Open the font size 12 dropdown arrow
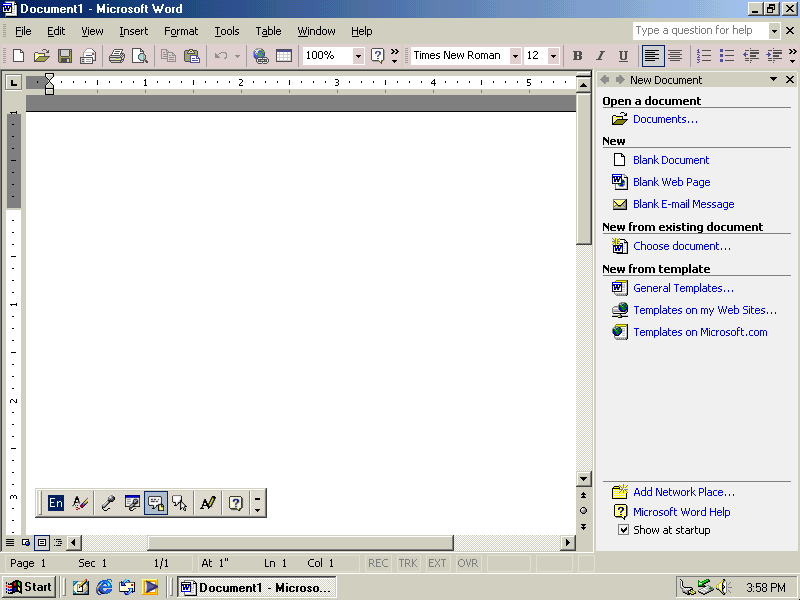Image resolution: width=800 pixels, height=600 pixels. point(553,56)
